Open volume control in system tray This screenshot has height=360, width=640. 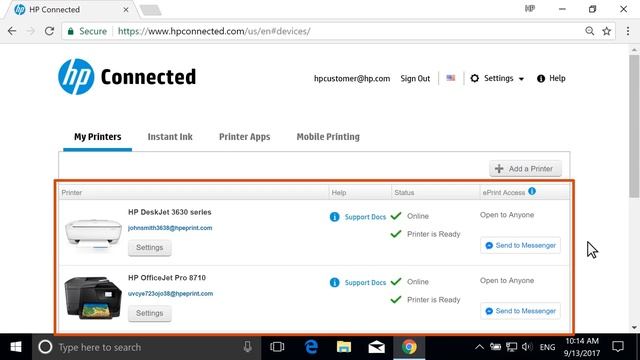click(527, 347)
